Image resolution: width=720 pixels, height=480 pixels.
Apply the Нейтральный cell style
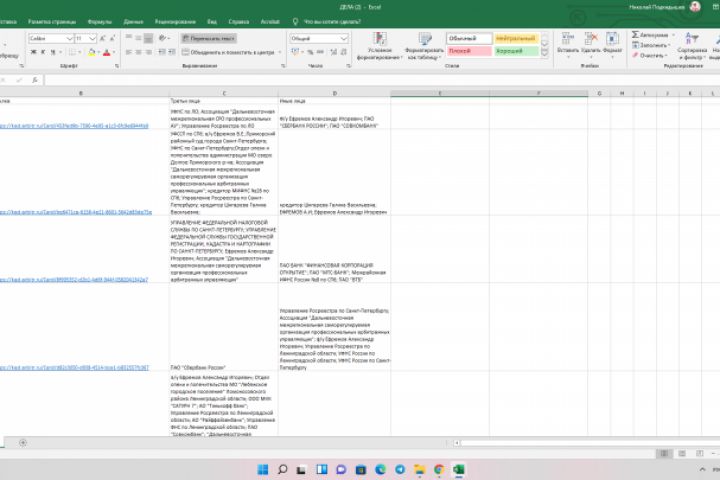coord(516,39)
